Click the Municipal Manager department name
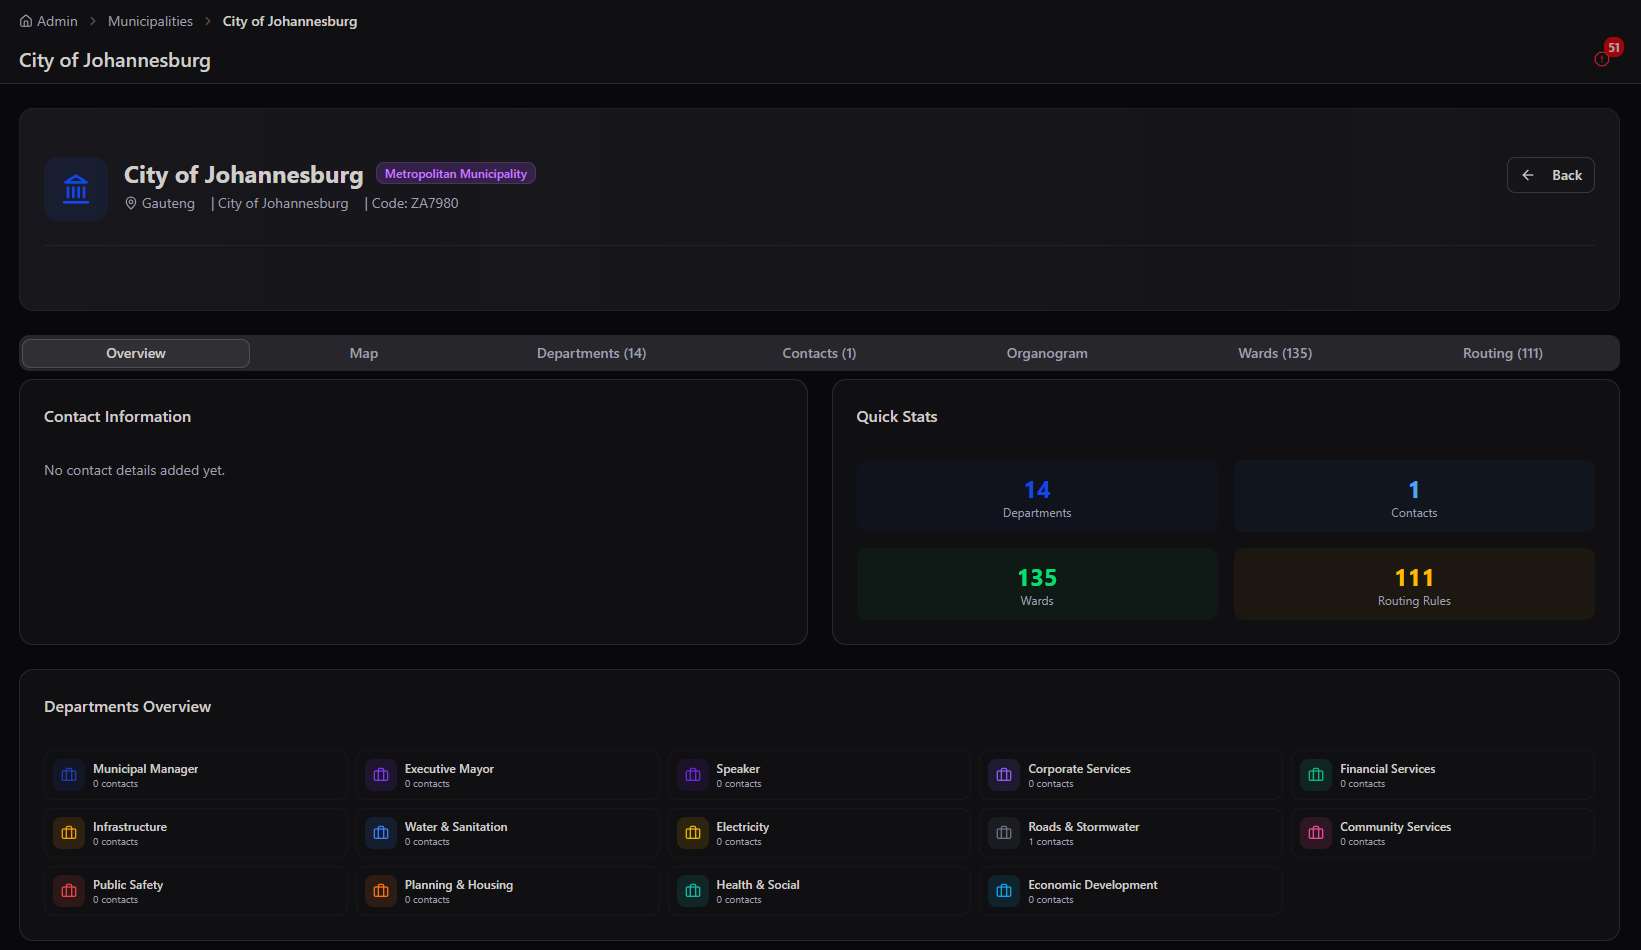Viewport: 1641px width, 950px height. tap(145, 769)
